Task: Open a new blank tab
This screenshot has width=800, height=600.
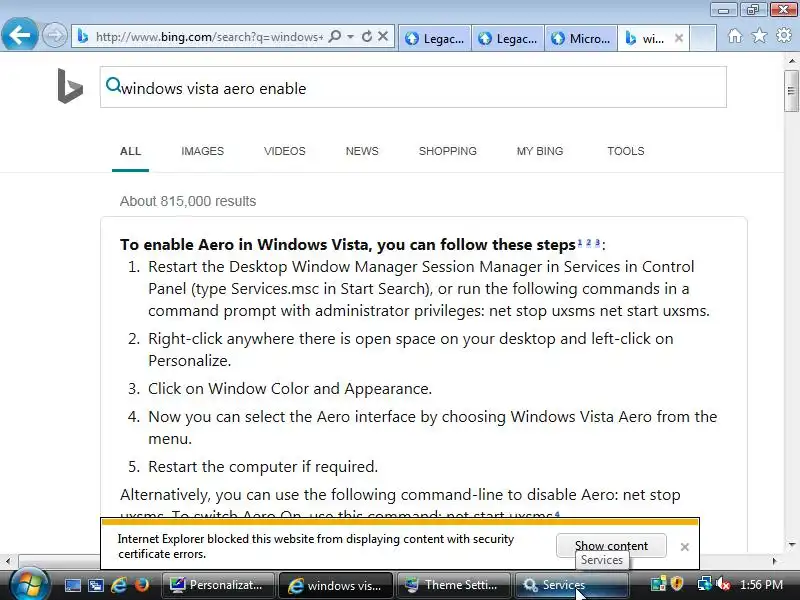Action: [x=703, y=38]
